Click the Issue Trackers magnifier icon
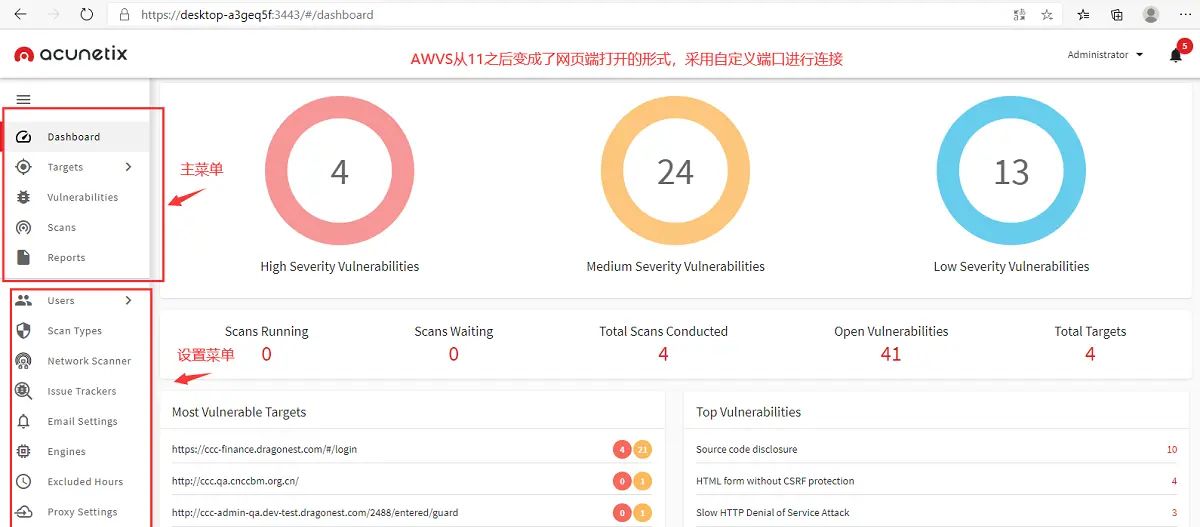The height and width of the screenshot is (527, 1200). click(24, 391)
